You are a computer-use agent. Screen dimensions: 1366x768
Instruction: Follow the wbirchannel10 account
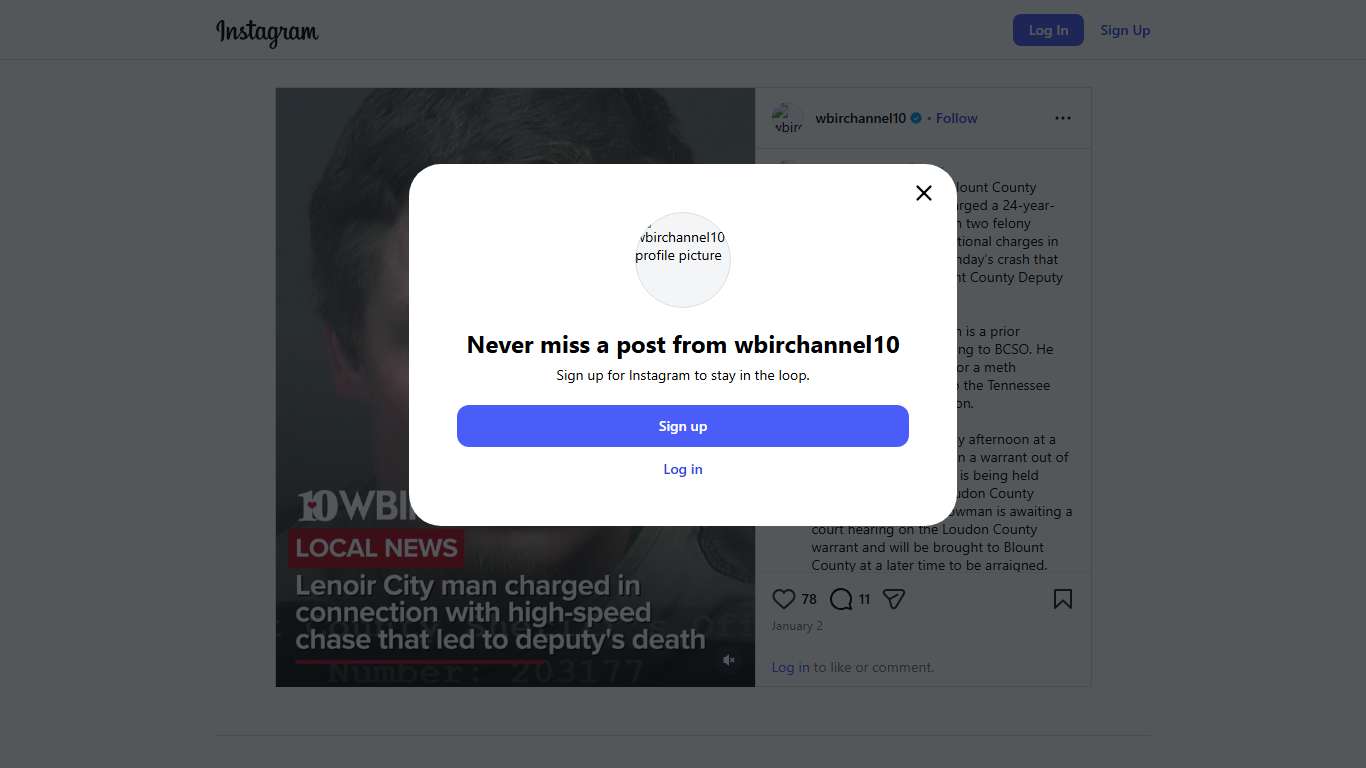957,118
